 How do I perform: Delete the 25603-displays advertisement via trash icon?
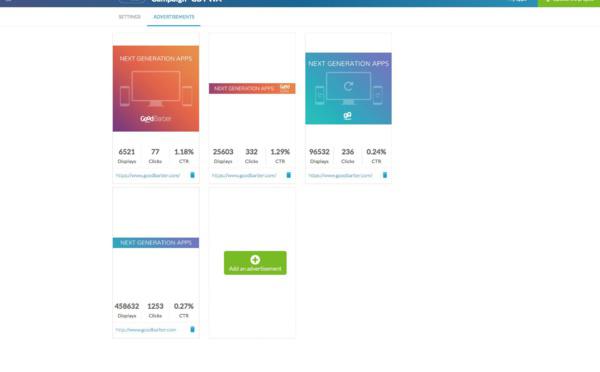click(289, 175)
